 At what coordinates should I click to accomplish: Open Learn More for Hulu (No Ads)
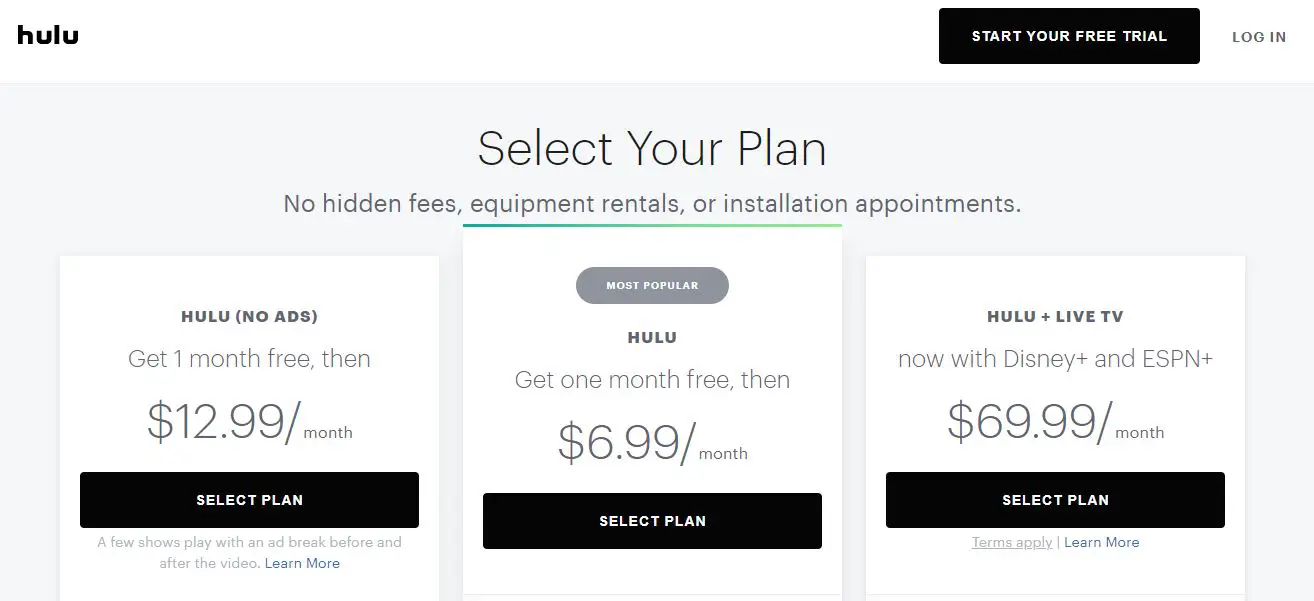(x=302, y=562)
